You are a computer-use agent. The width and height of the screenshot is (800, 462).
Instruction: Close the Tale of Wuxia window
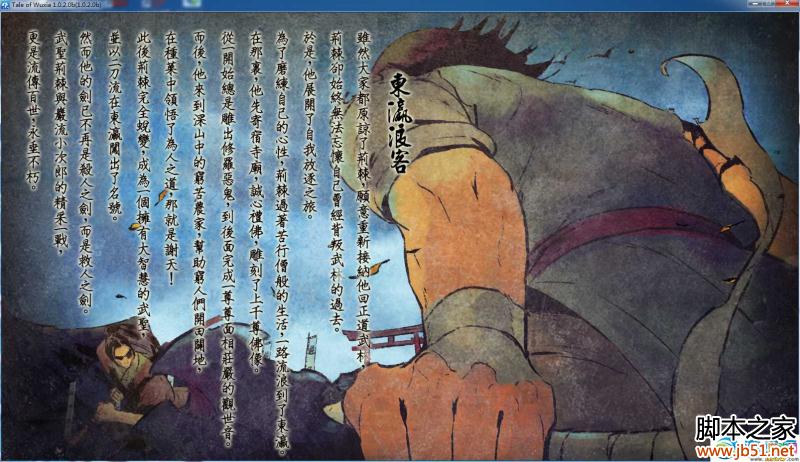(x=788, y=4)
